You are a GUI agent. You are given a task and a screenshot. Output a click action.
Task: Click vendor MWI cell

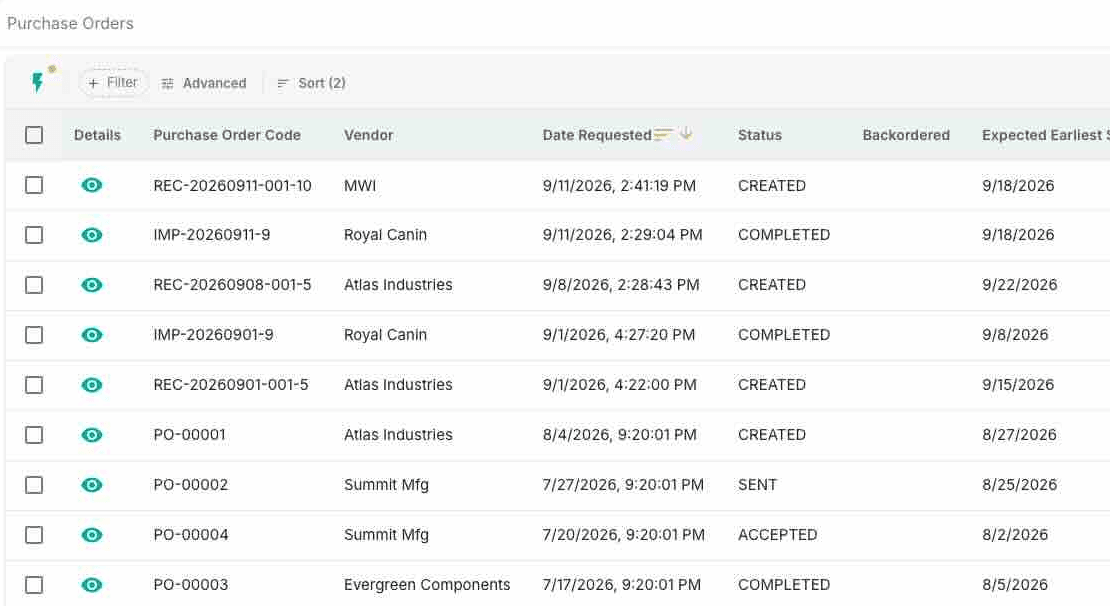(360, 185)
